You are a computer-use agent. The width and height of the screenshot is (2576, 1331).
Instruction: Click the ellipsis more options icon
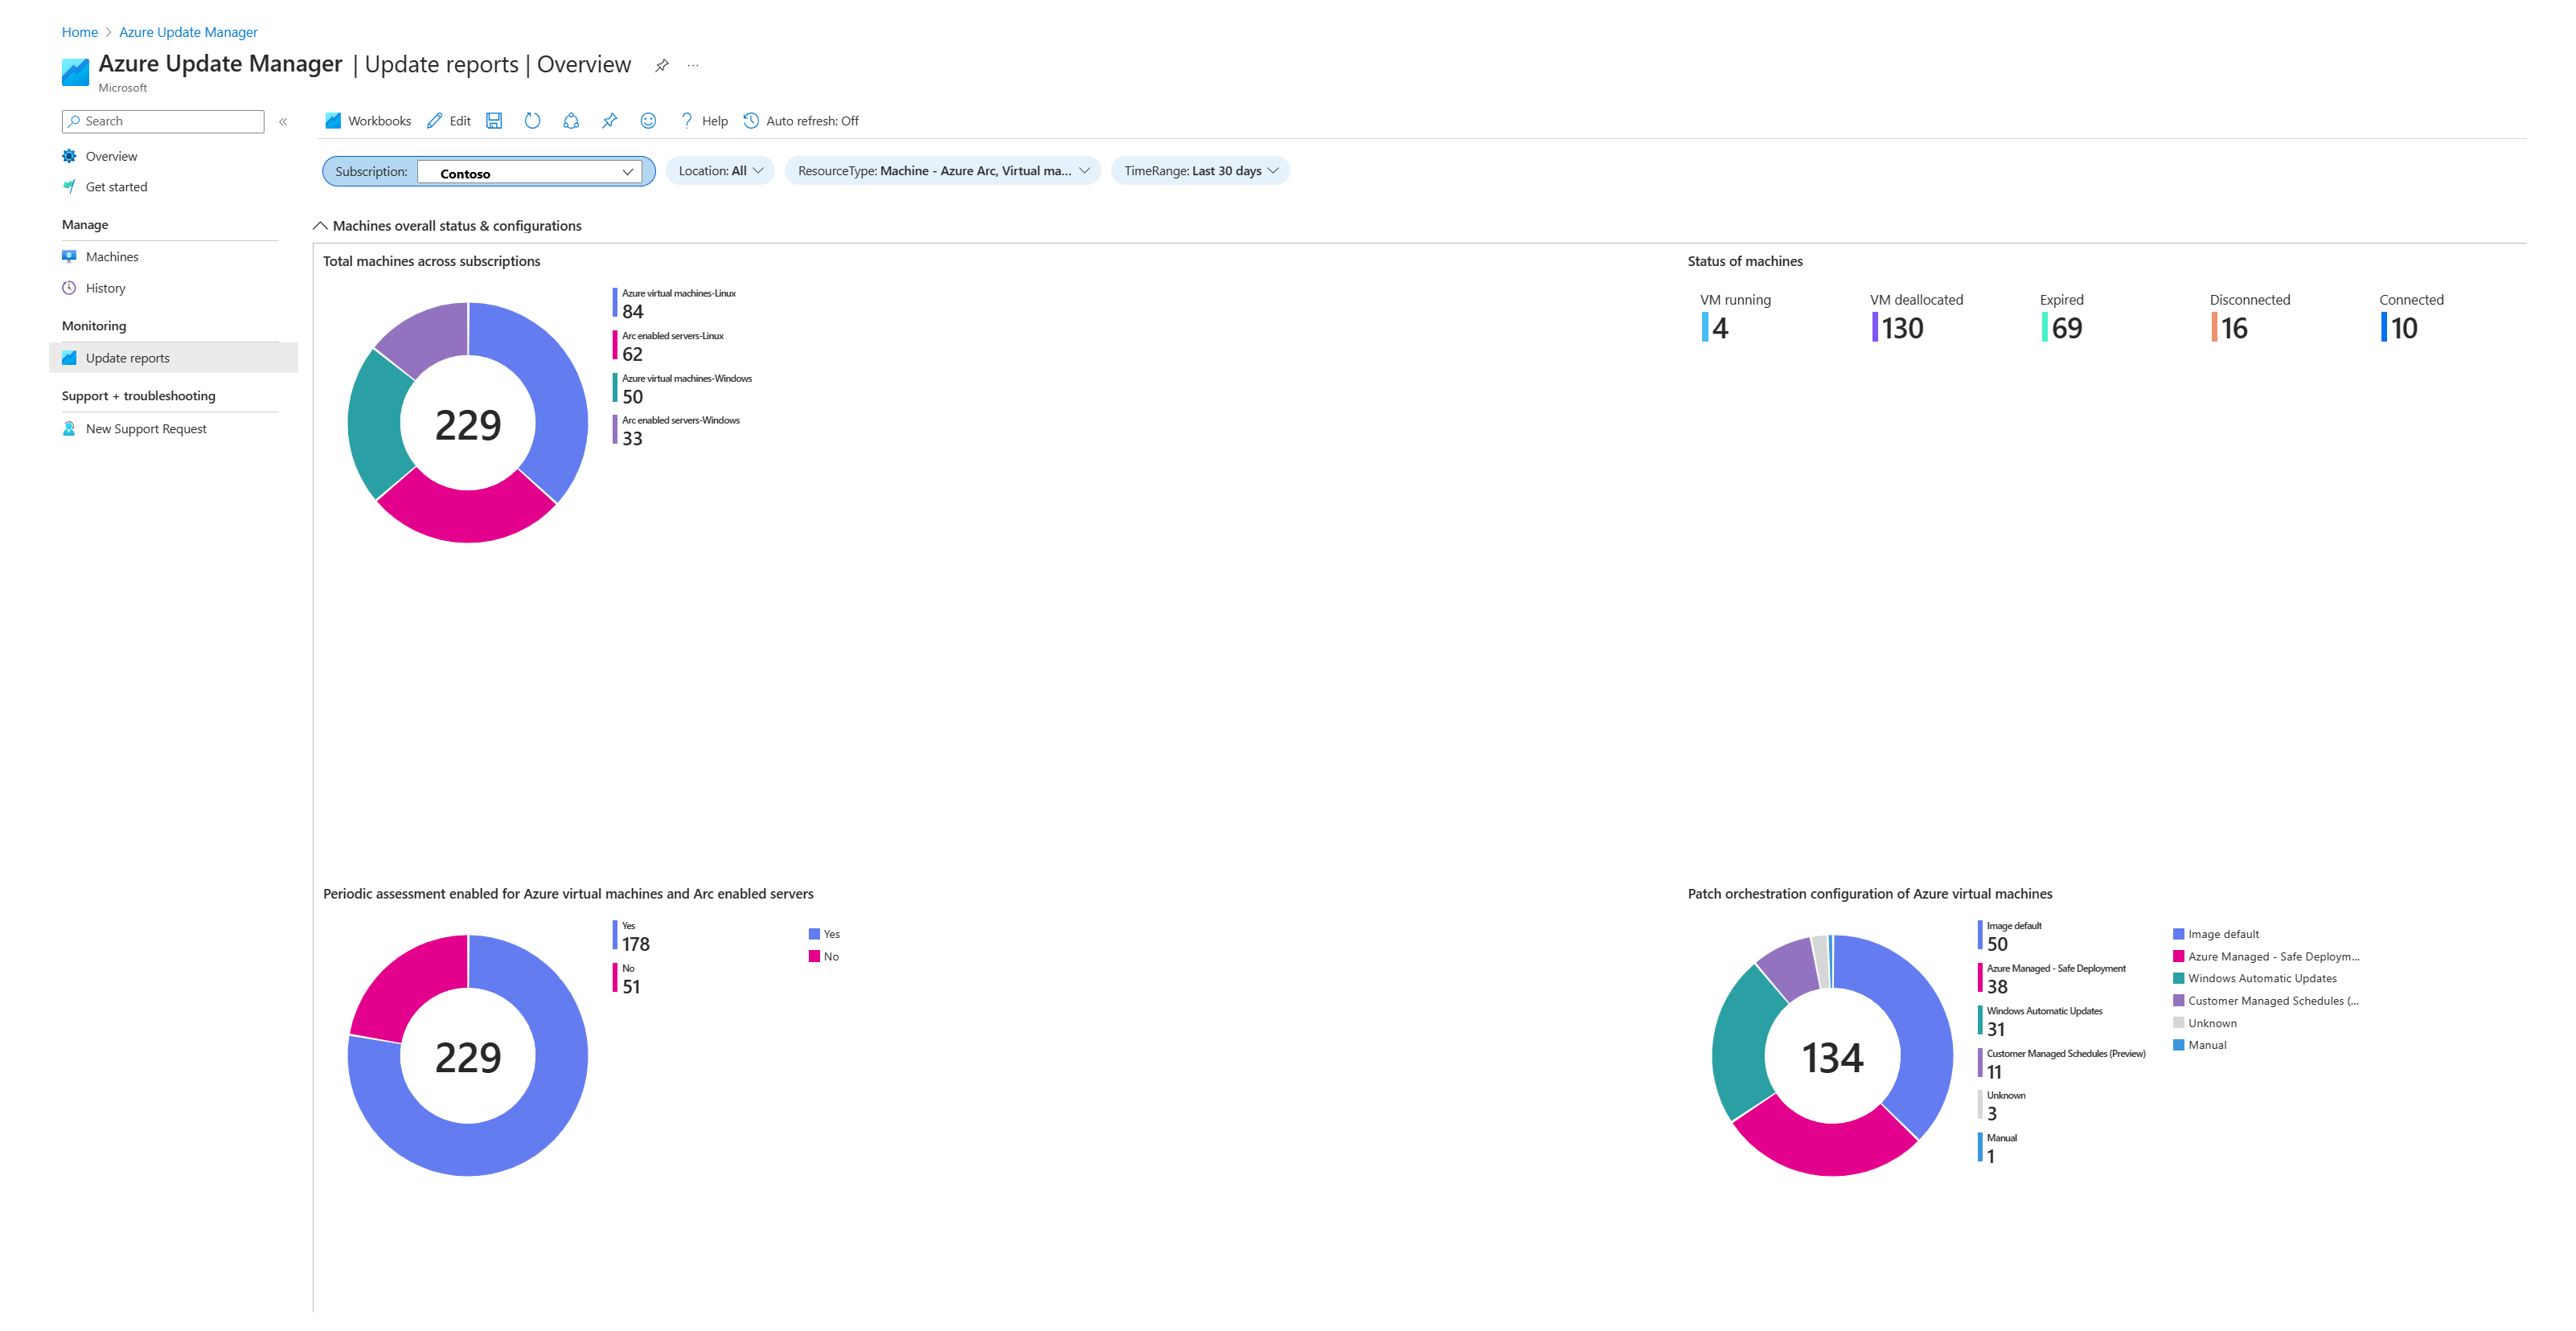[696, 64]
